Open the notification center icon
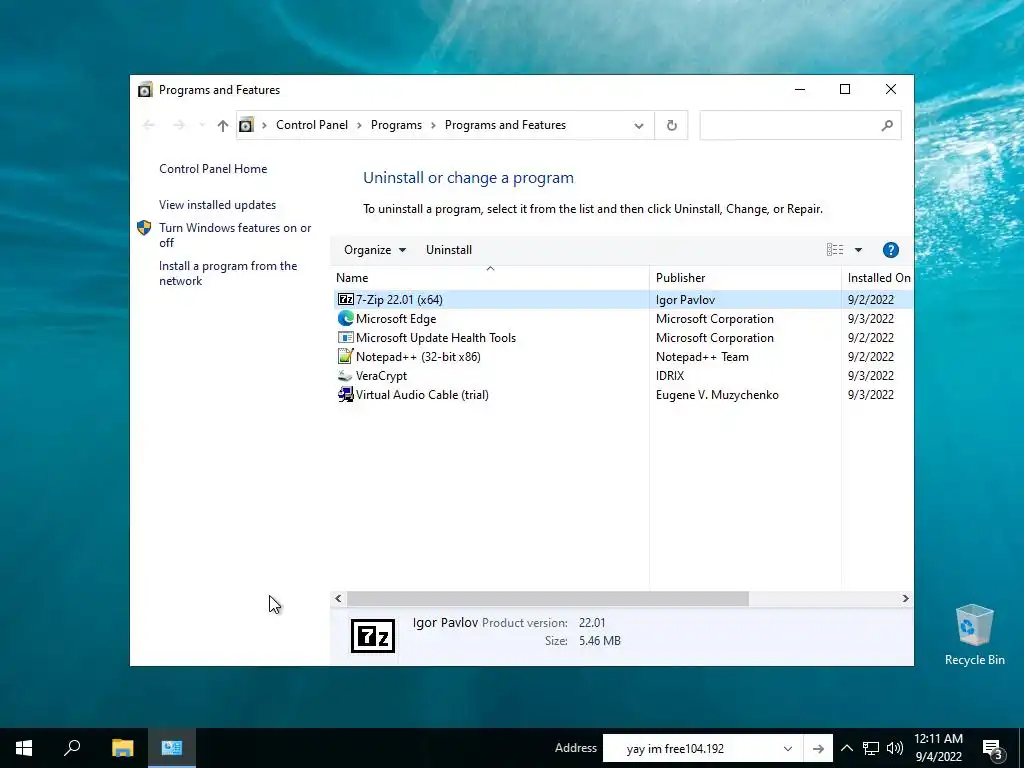The image size is (1024, 768). pos(993,748)
